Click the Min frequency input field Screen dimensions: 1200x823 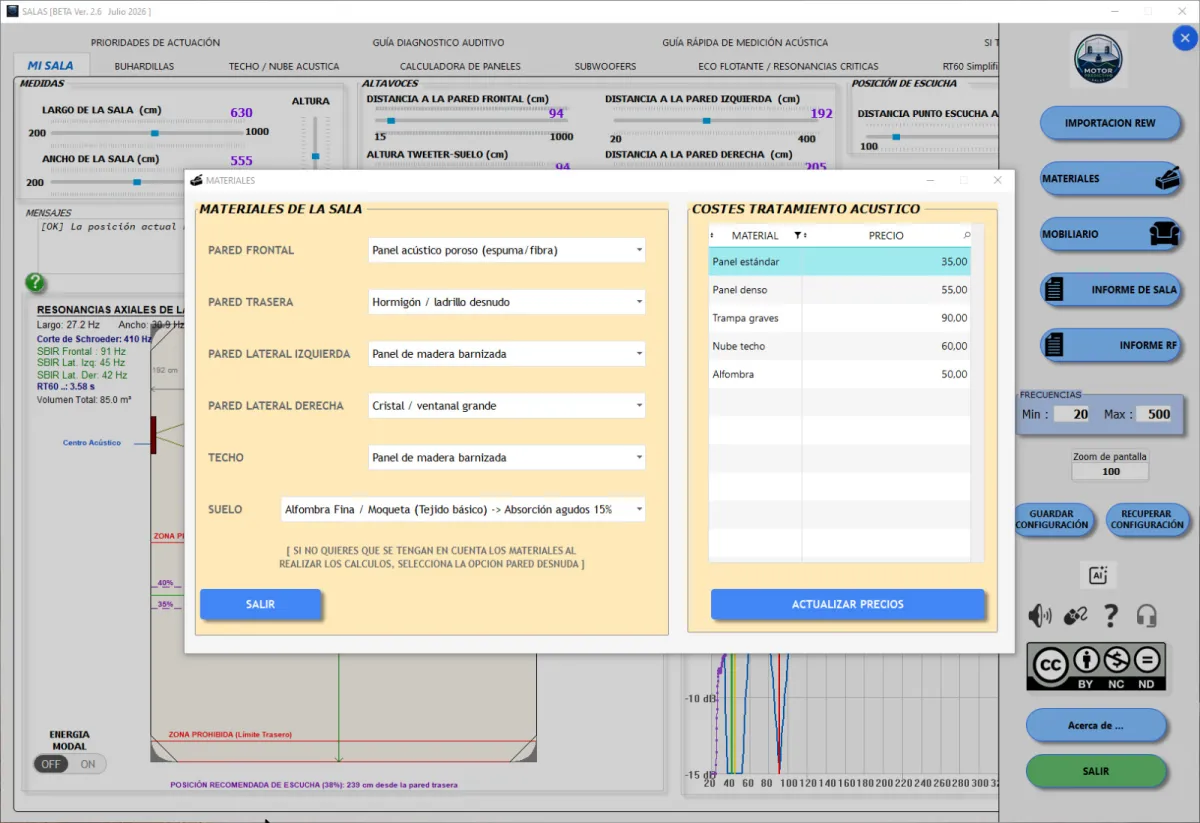point(1071,414)
